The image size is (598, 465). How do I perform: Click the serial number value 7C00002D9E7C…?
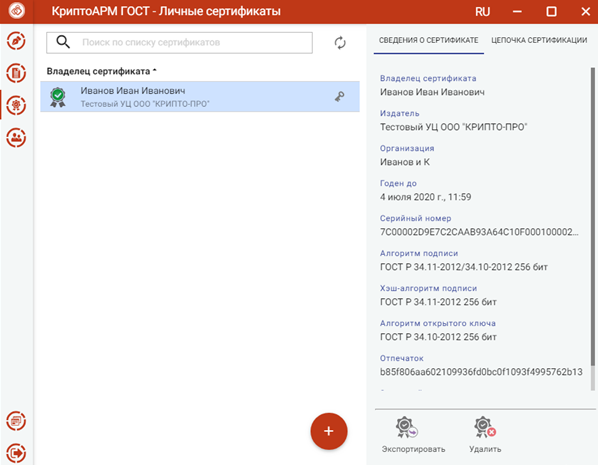coord(479,232)
